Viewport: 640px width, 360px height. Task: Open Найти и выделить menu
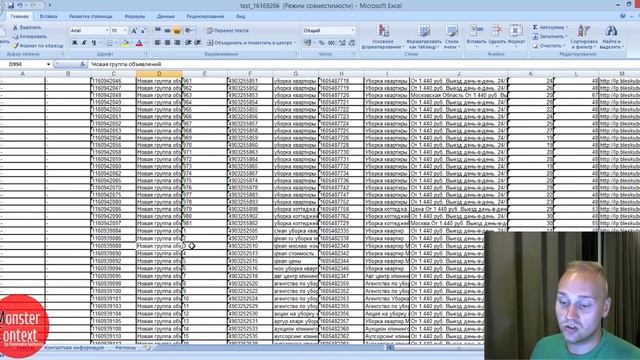(611, 37)
